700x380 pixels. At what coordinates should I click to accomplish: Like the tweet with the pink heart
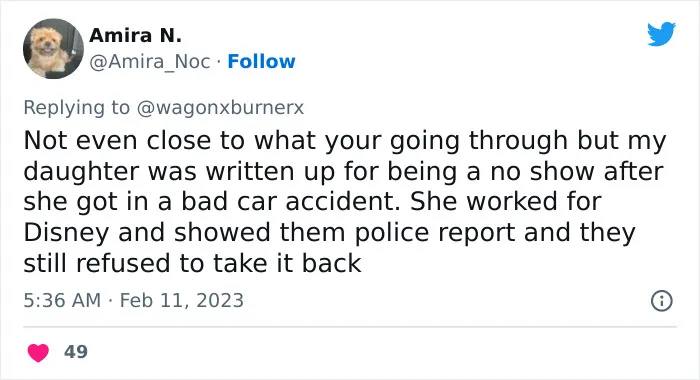(x=38, y=352)
